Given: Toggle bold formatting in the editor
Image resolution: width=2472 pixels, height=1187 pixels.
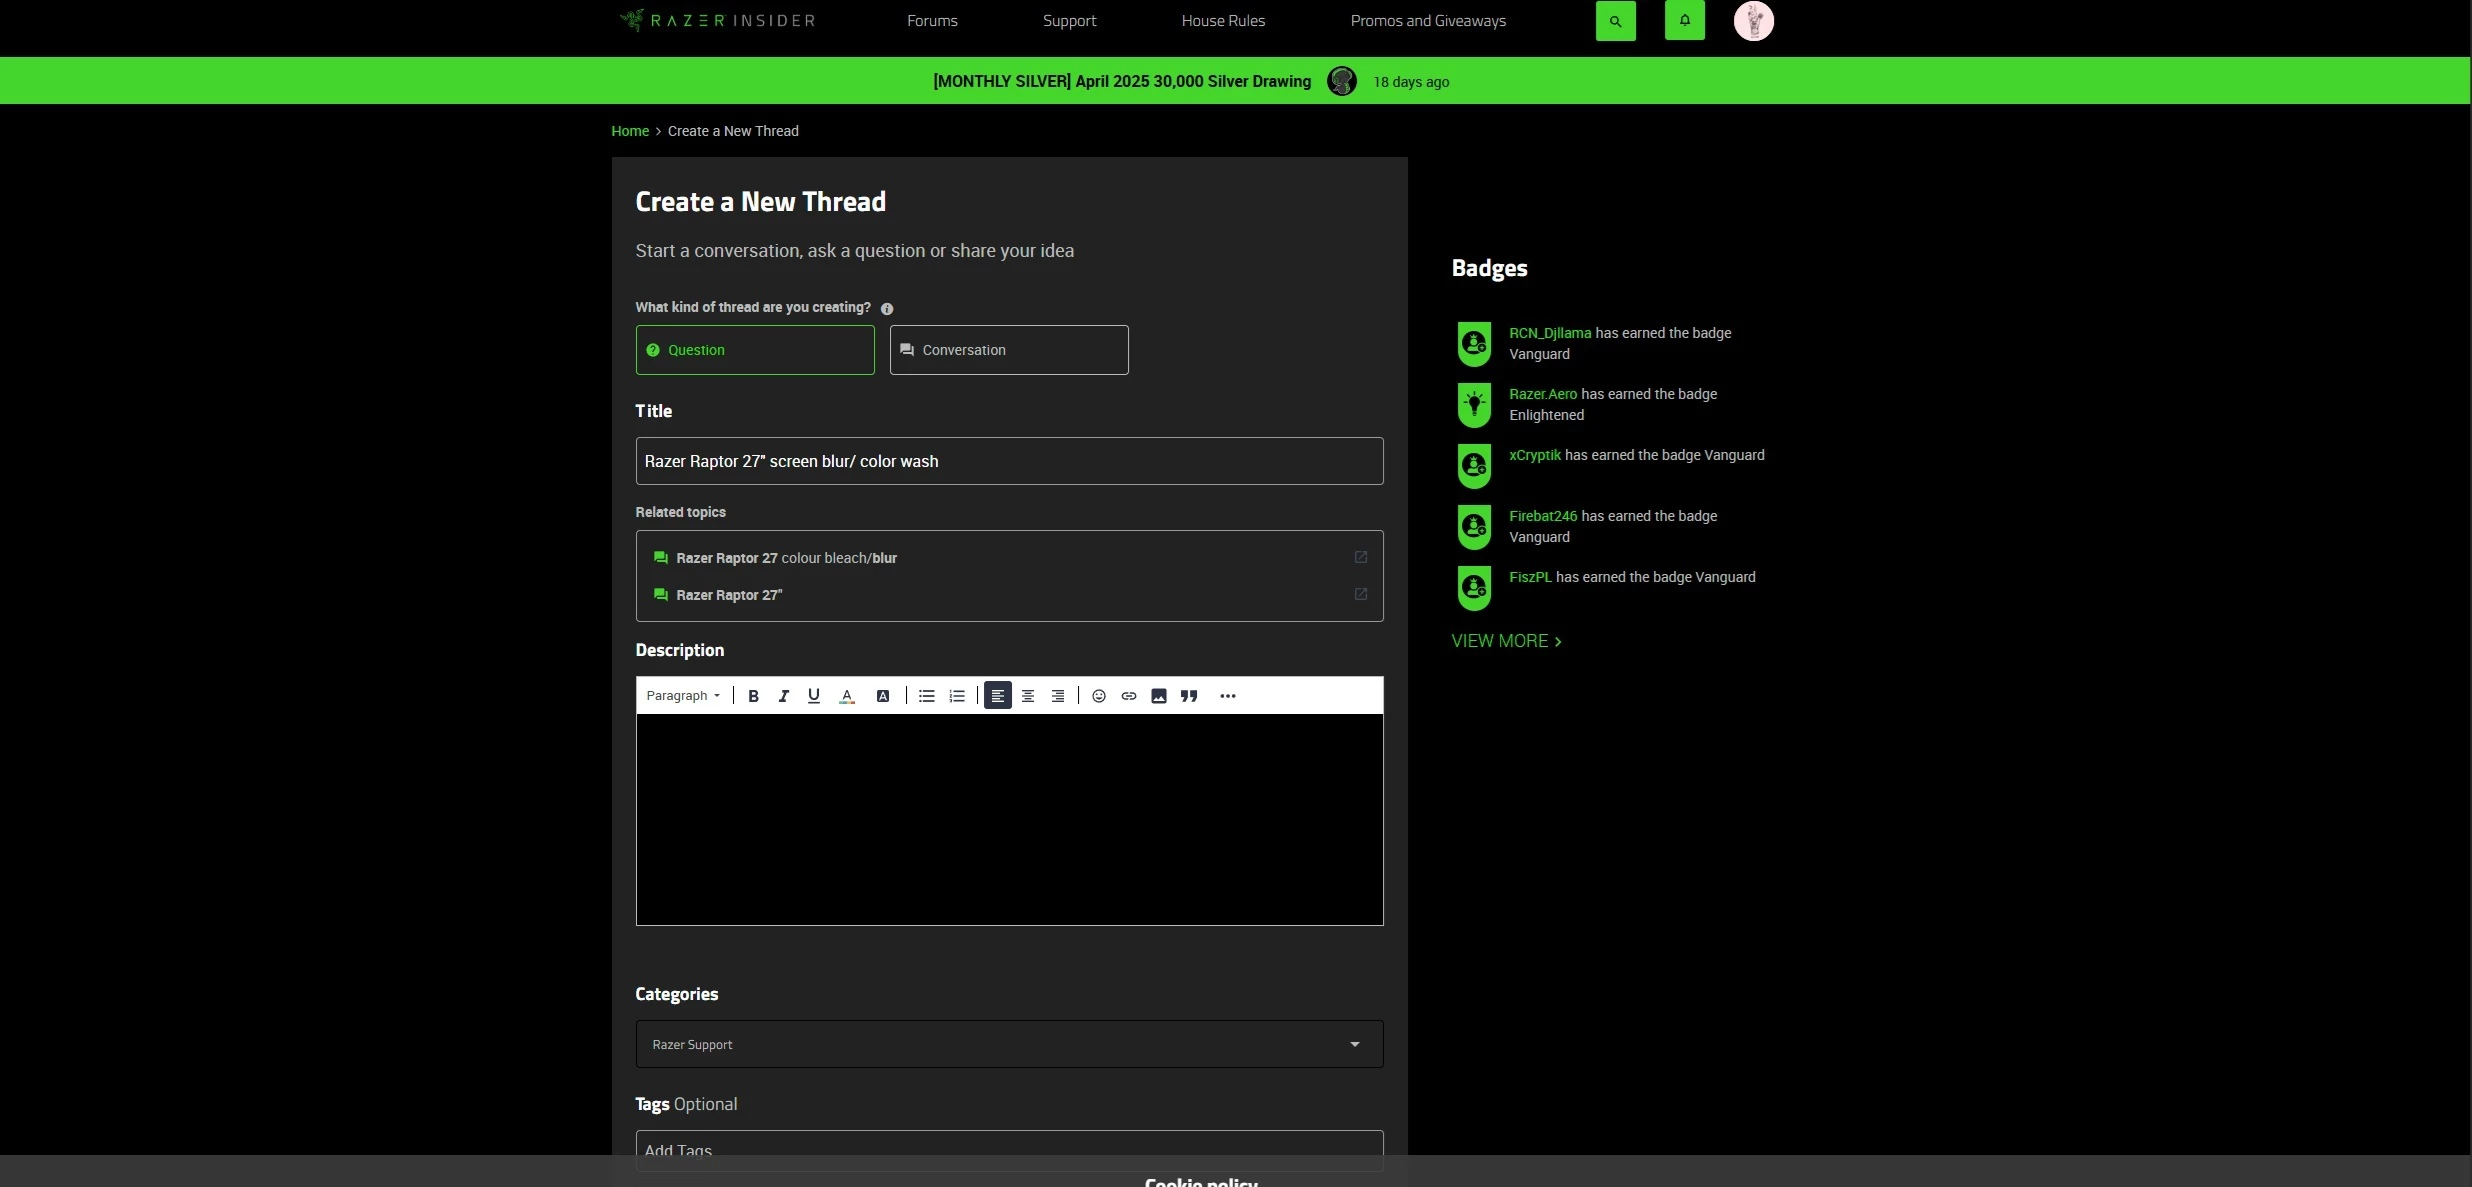Looking at the screenshot, I should pyautogui.click(x=753, y=696).
